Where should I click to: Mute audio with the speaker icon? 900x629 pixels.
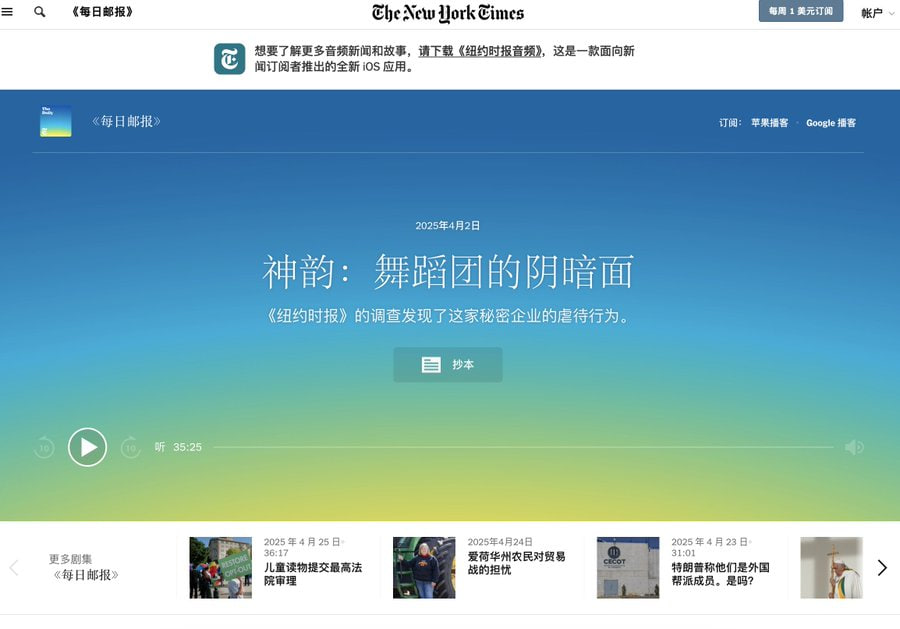pos(854,447)
